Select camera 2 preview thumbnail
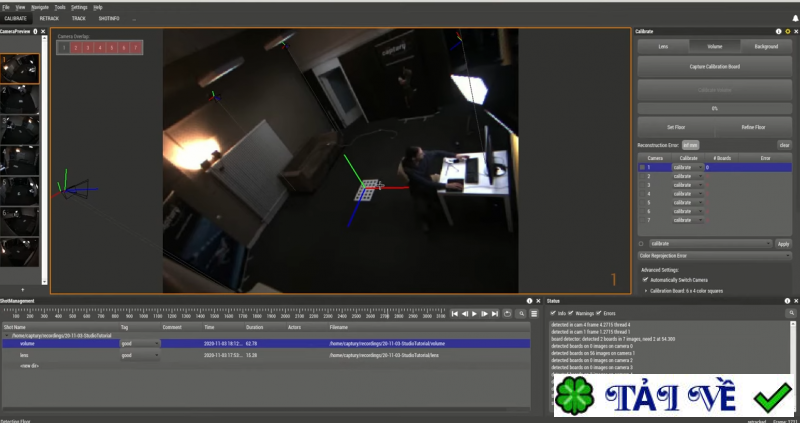Screen dimensions: 800x423 coord(20,98)
